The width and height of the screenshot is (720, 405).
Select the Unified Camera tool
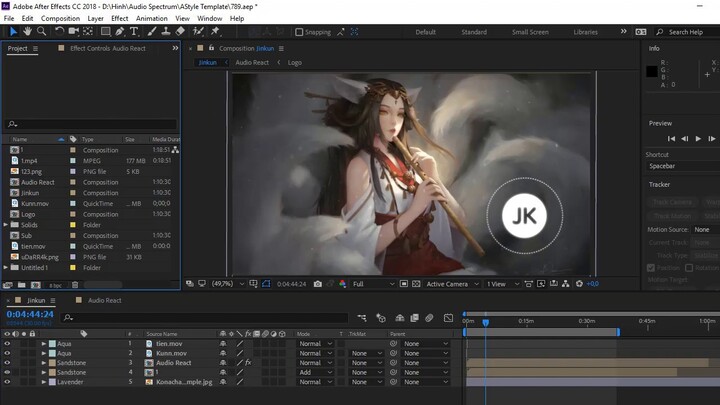73,31
